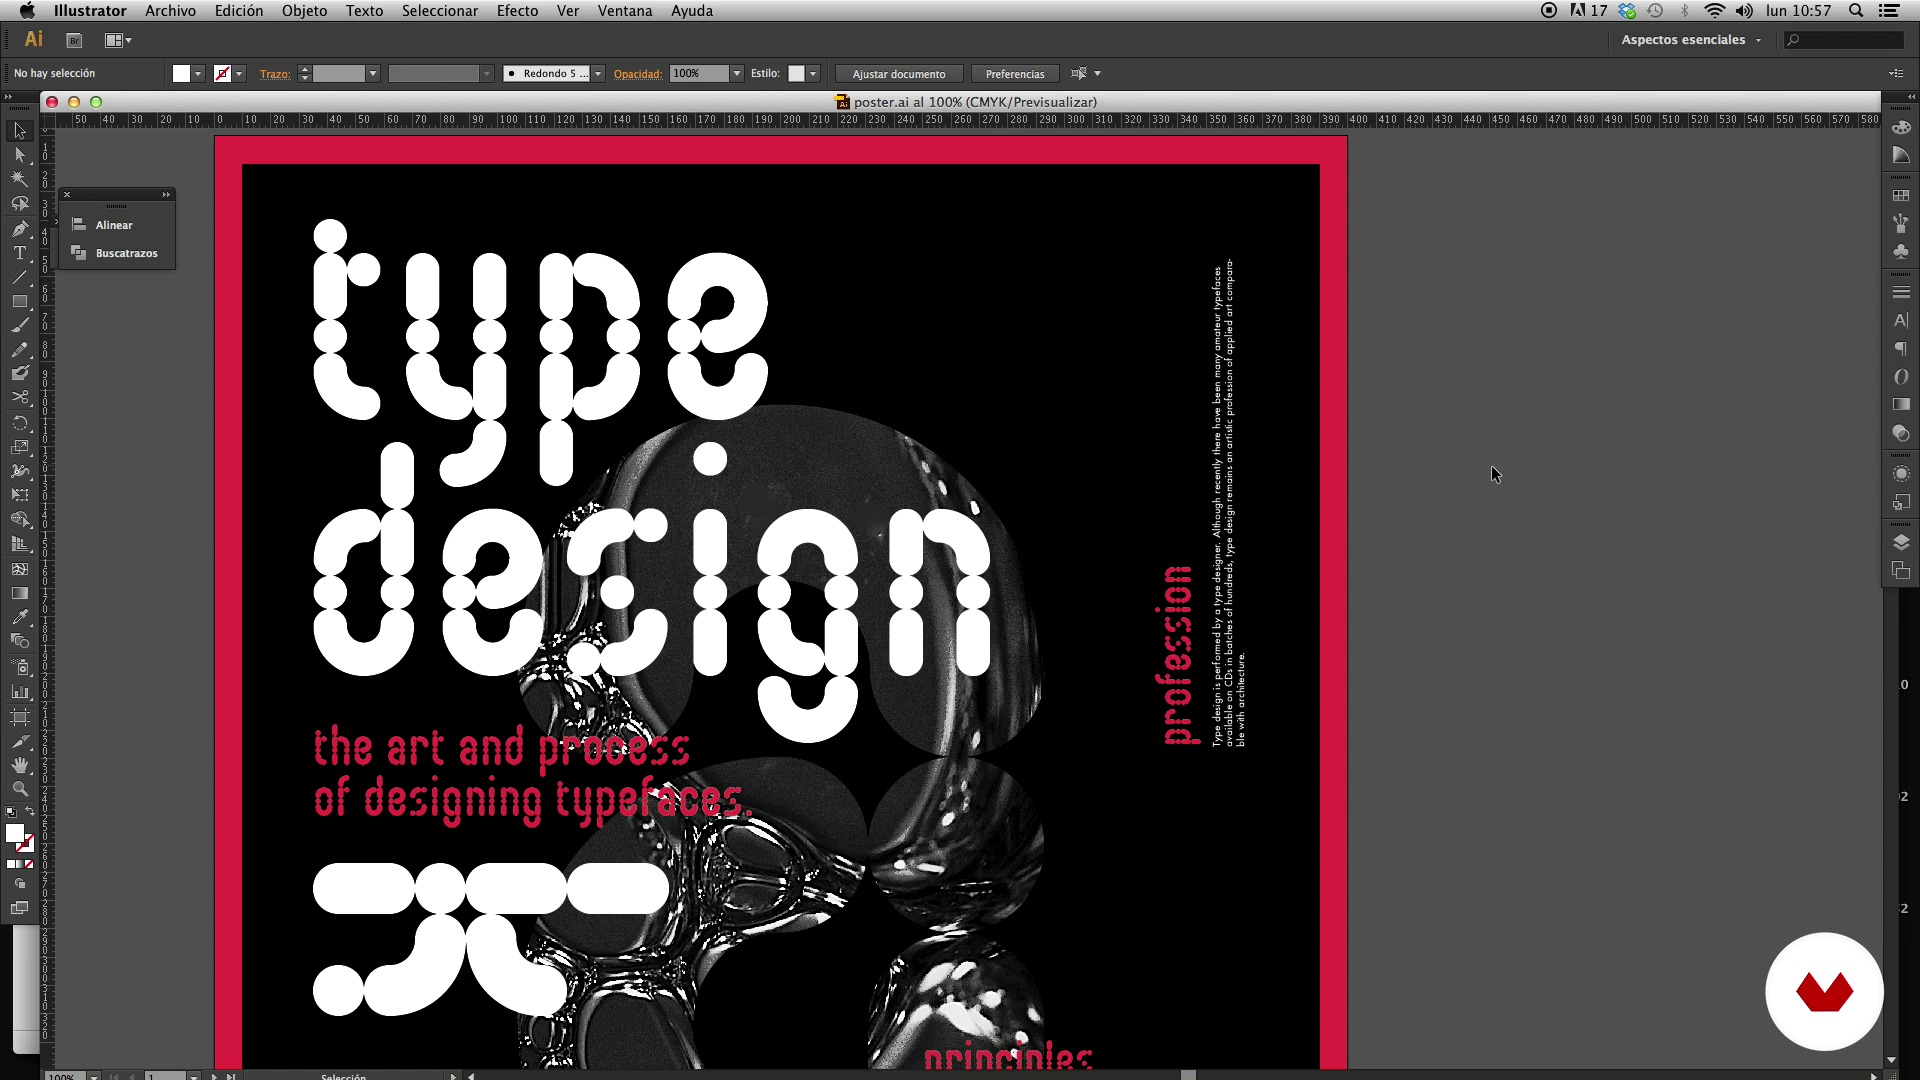The height and width of the screenshot is (1080, 1920).
Task: Open the arrange documents dropdown
Action: [x=118, y=40]
